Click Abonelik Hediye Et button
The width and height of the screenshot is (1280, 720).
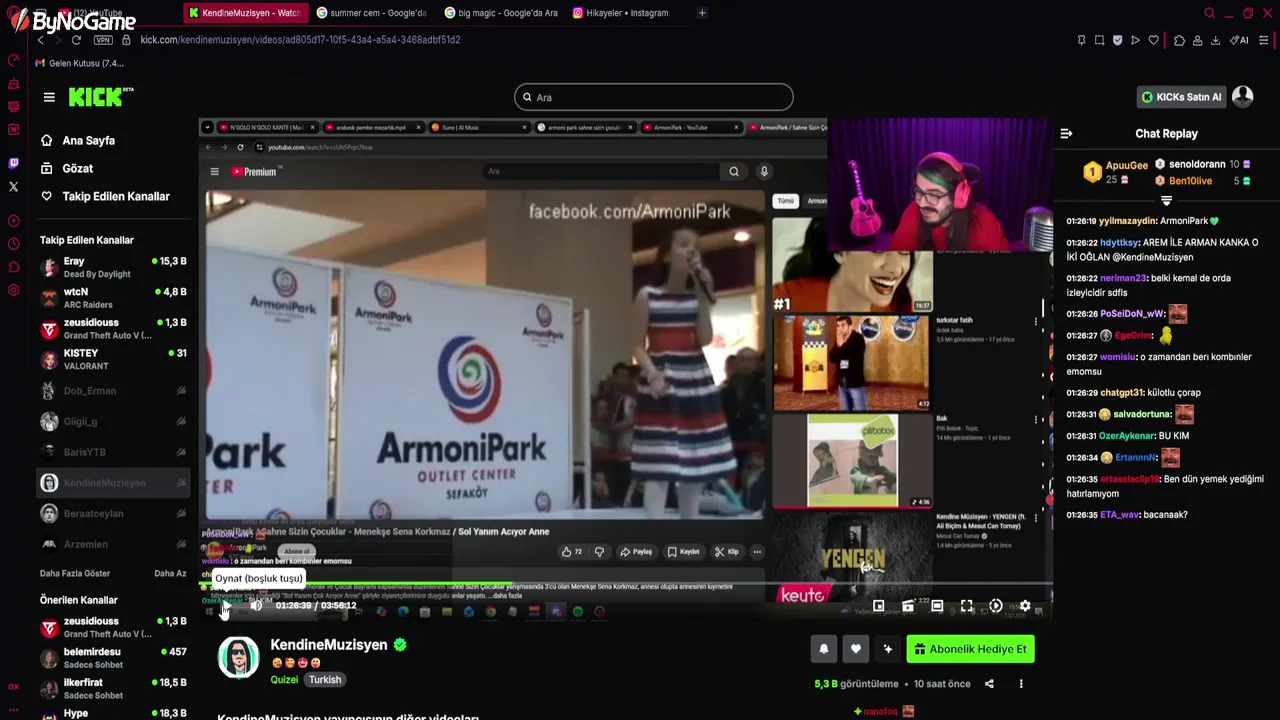(970, 649)
